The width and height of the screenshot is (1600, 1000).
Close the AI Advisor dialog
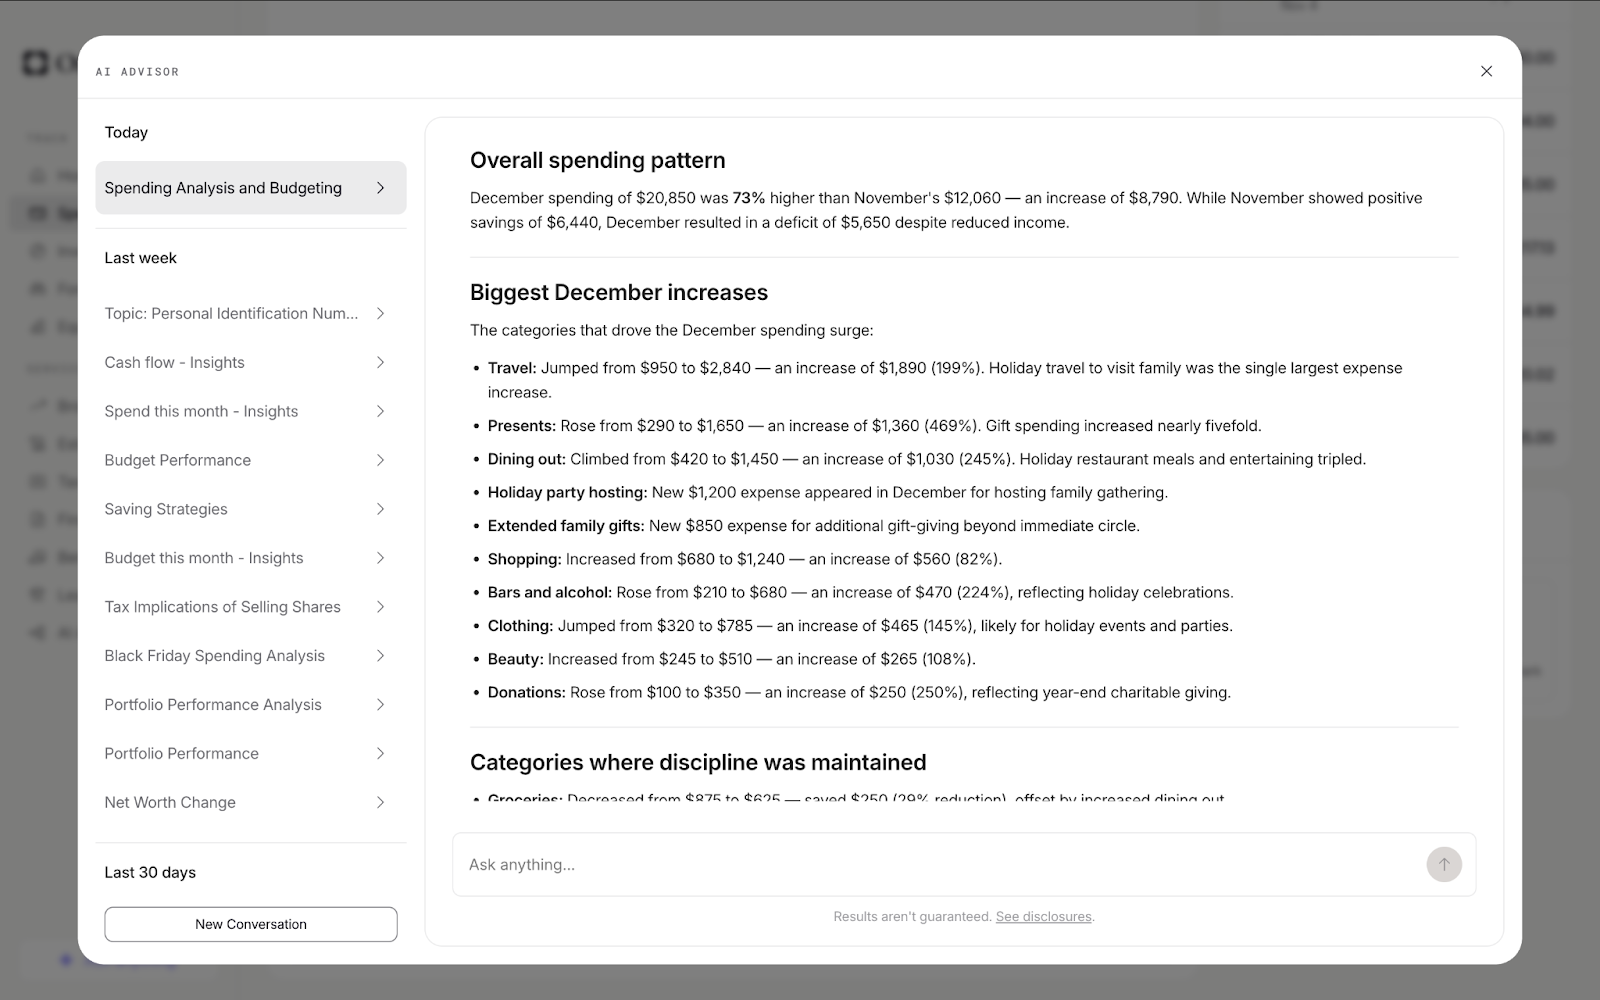point(1486,71)
